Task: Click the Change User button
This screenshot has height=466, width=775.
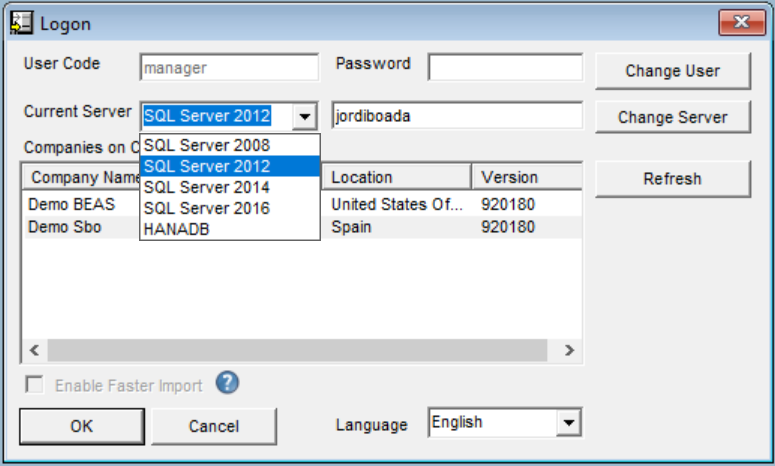Action: coord(673,71)
